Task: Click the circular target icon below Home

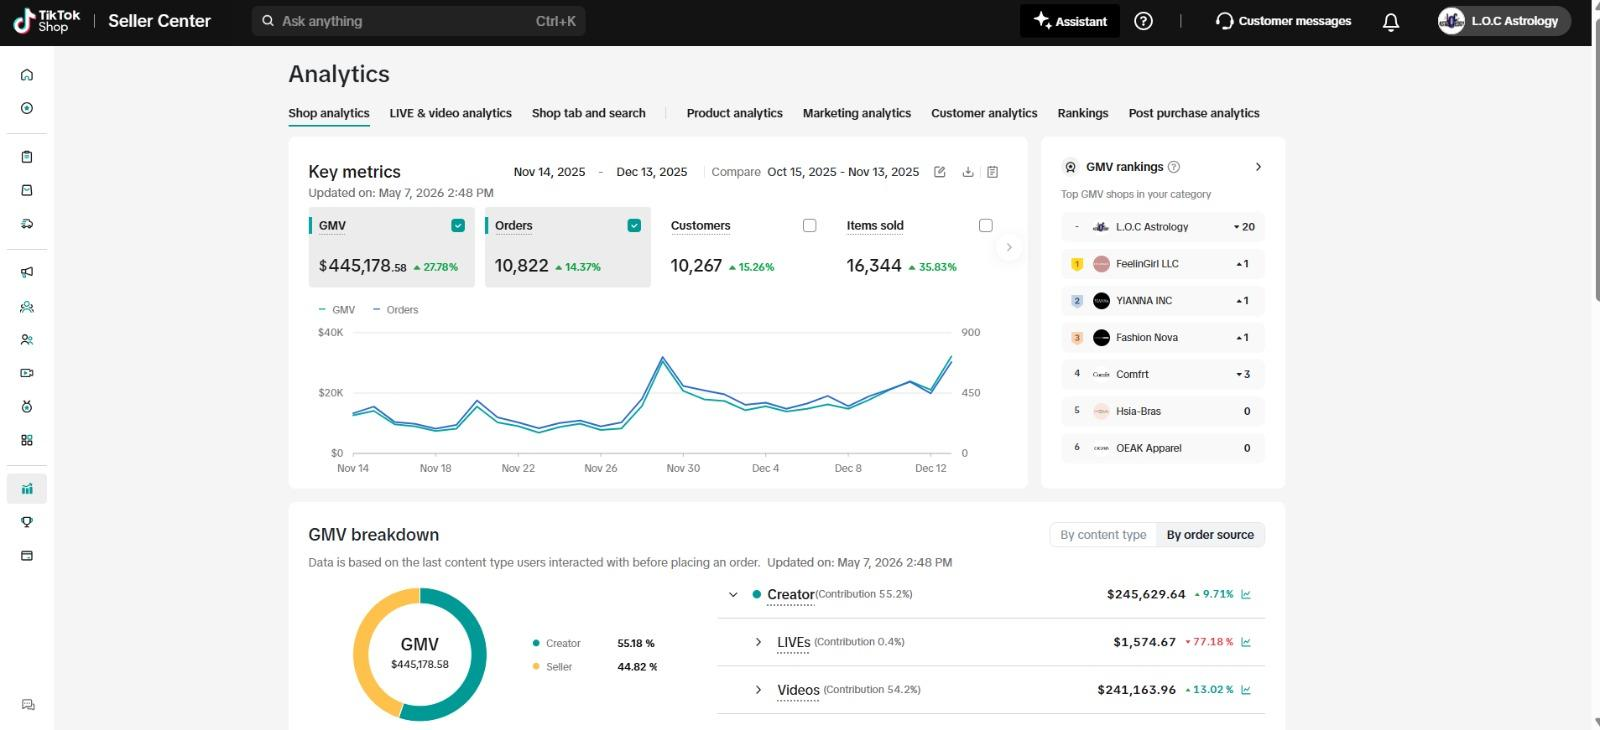Action: pos(27,108)
